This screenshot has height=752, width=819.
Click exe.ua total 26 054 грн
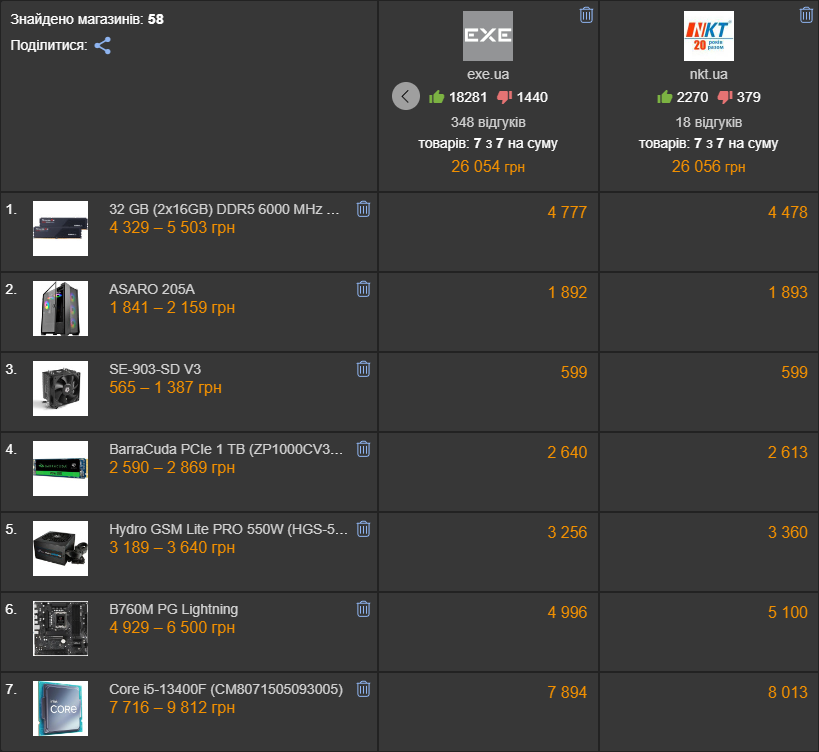click(488, 167)
